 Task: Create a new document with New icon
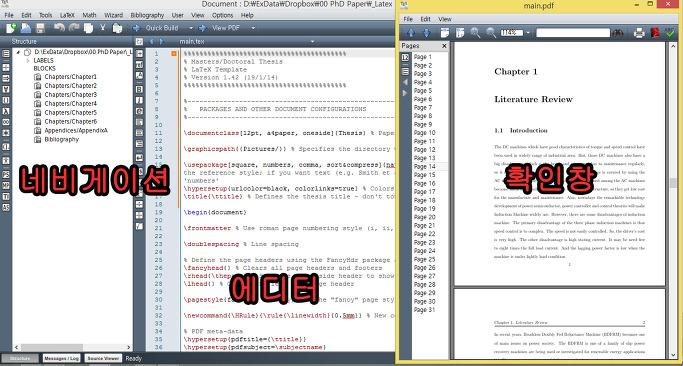11,28
